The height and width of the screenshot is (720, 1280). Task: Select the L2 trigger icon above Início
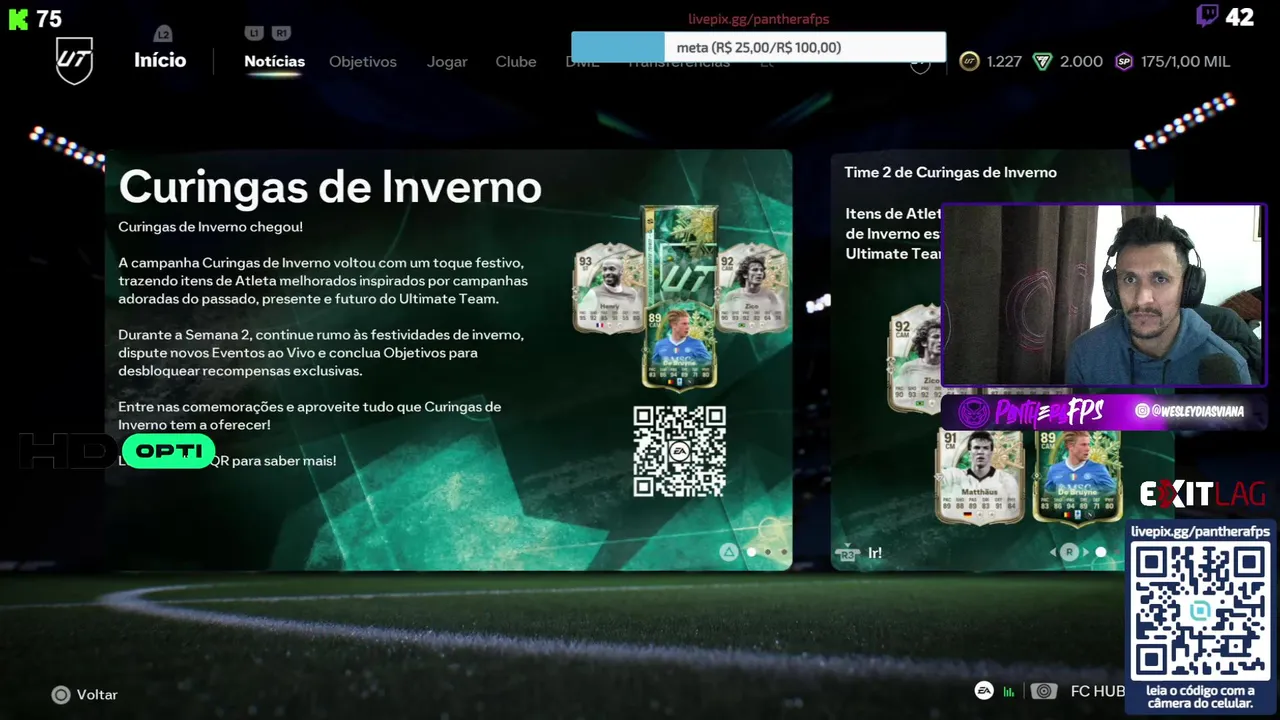tap(163, 34)
